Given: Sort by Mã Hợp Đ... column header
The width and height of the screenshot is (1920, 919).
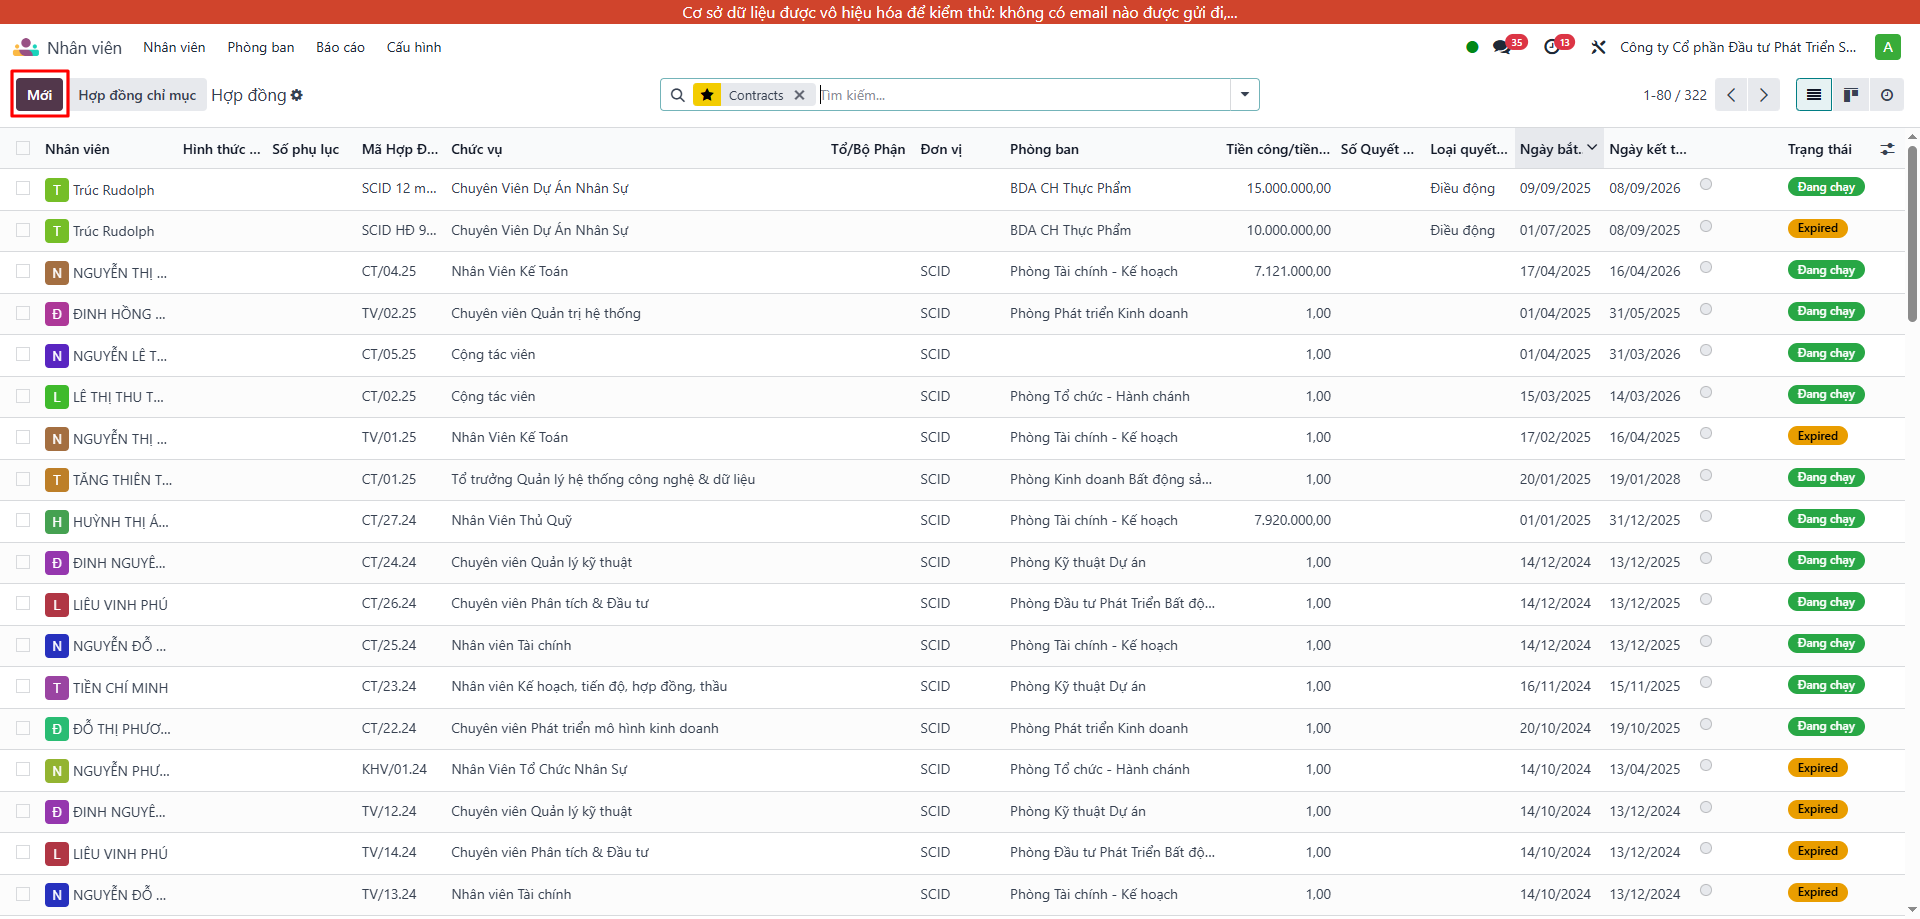Looking at the screenshot, I should point(400,149).
